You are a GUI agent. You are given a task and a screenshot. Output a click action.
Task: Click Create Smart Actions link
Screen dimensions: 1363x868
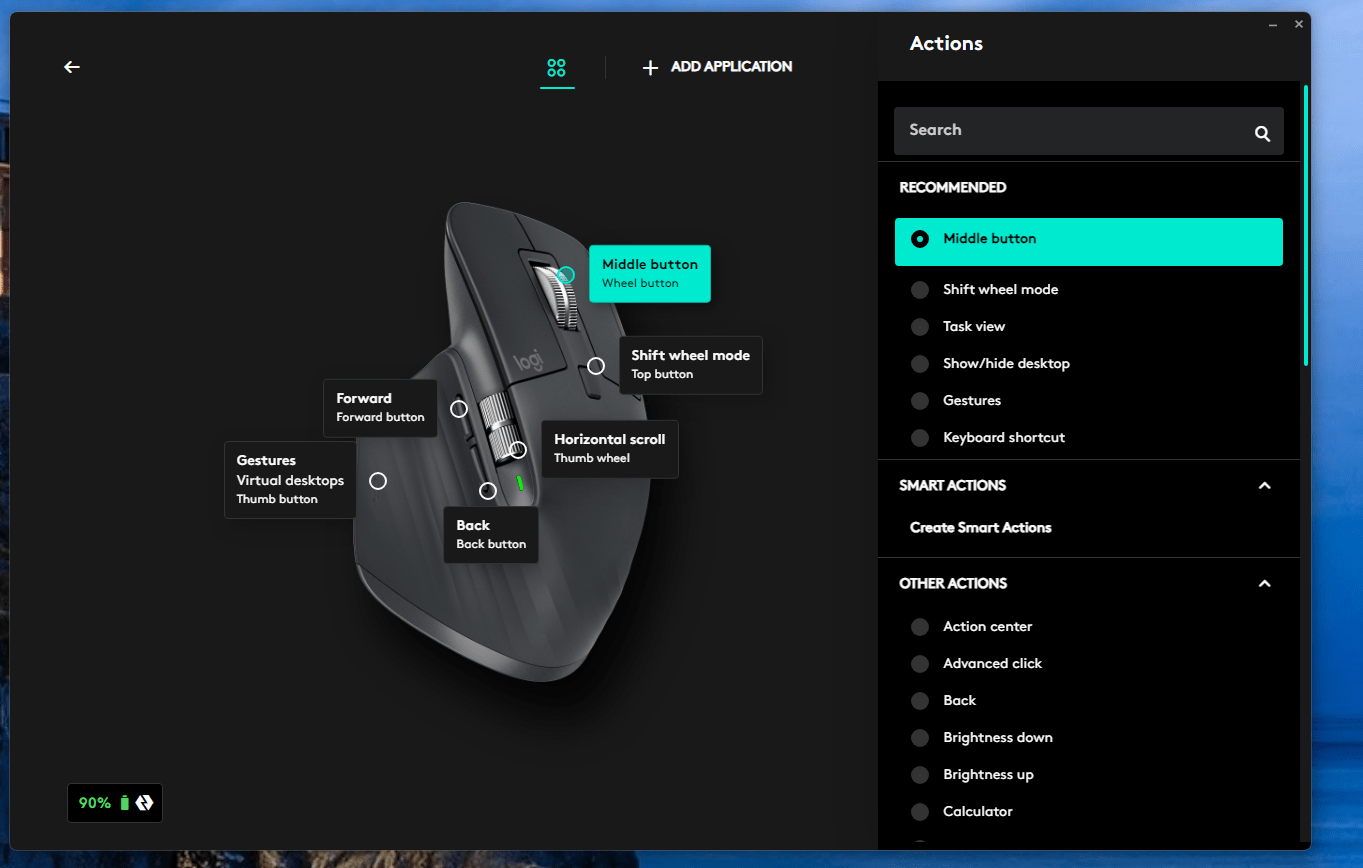[980, 528]
